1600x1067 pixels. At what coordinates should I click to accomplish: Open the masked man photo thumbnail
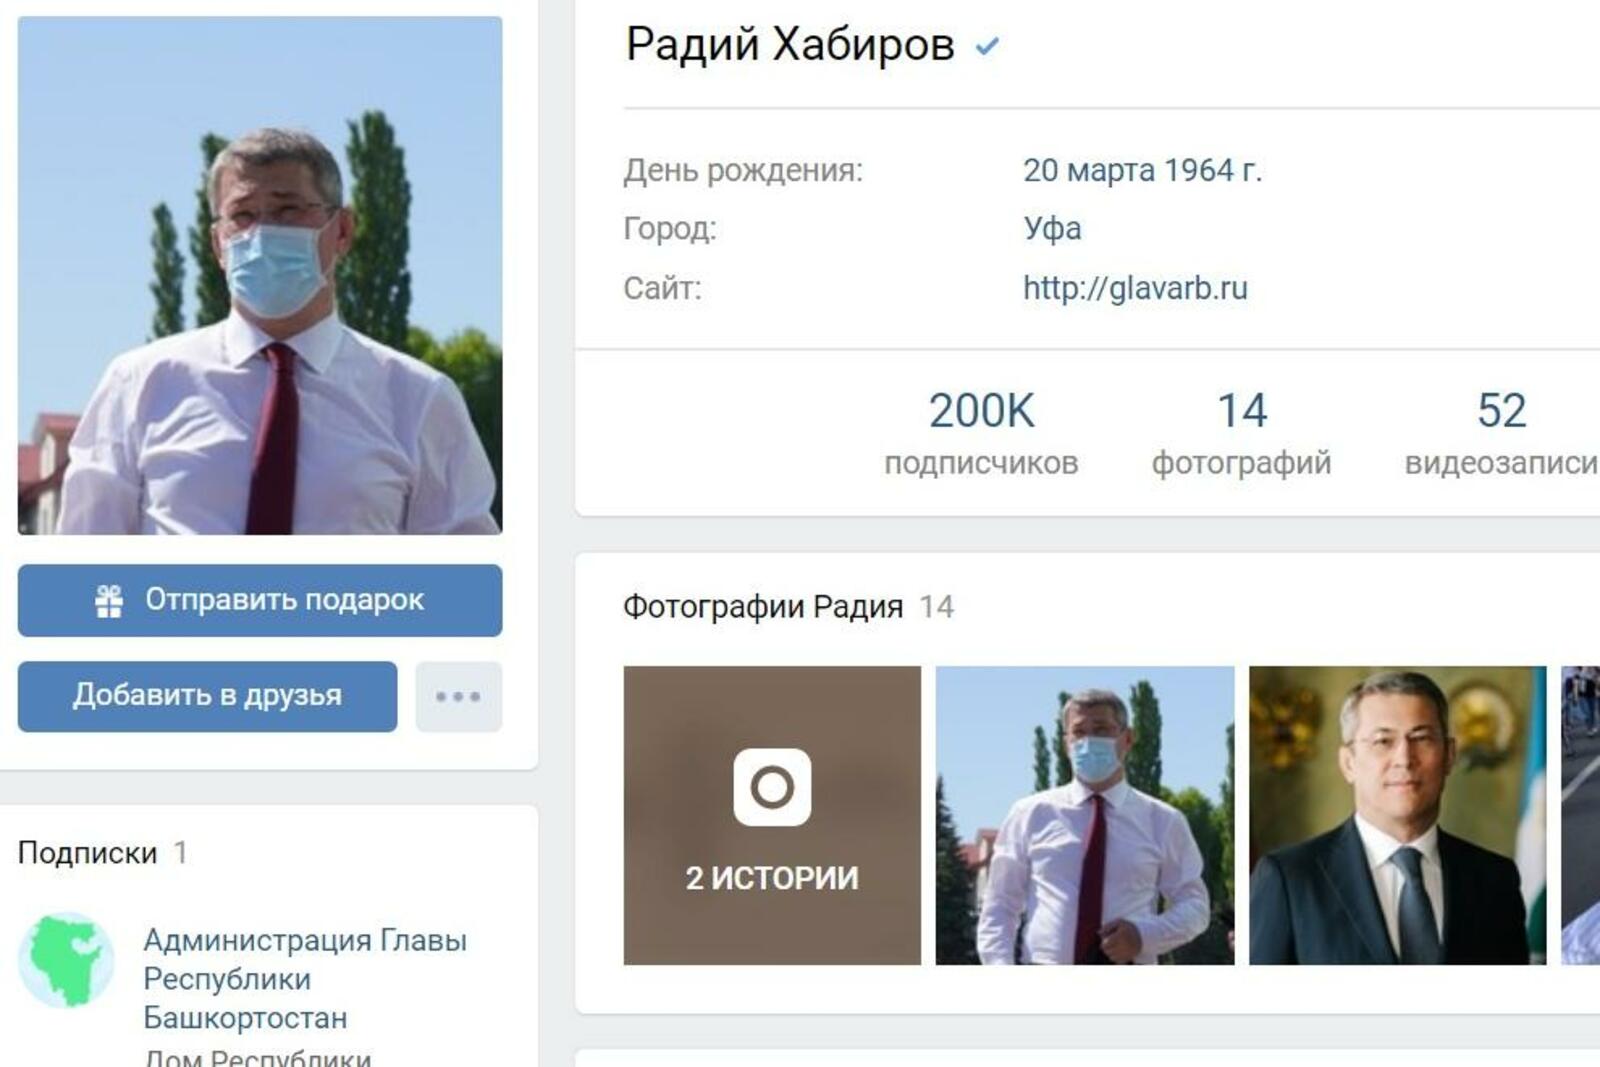click(1085, 815)
